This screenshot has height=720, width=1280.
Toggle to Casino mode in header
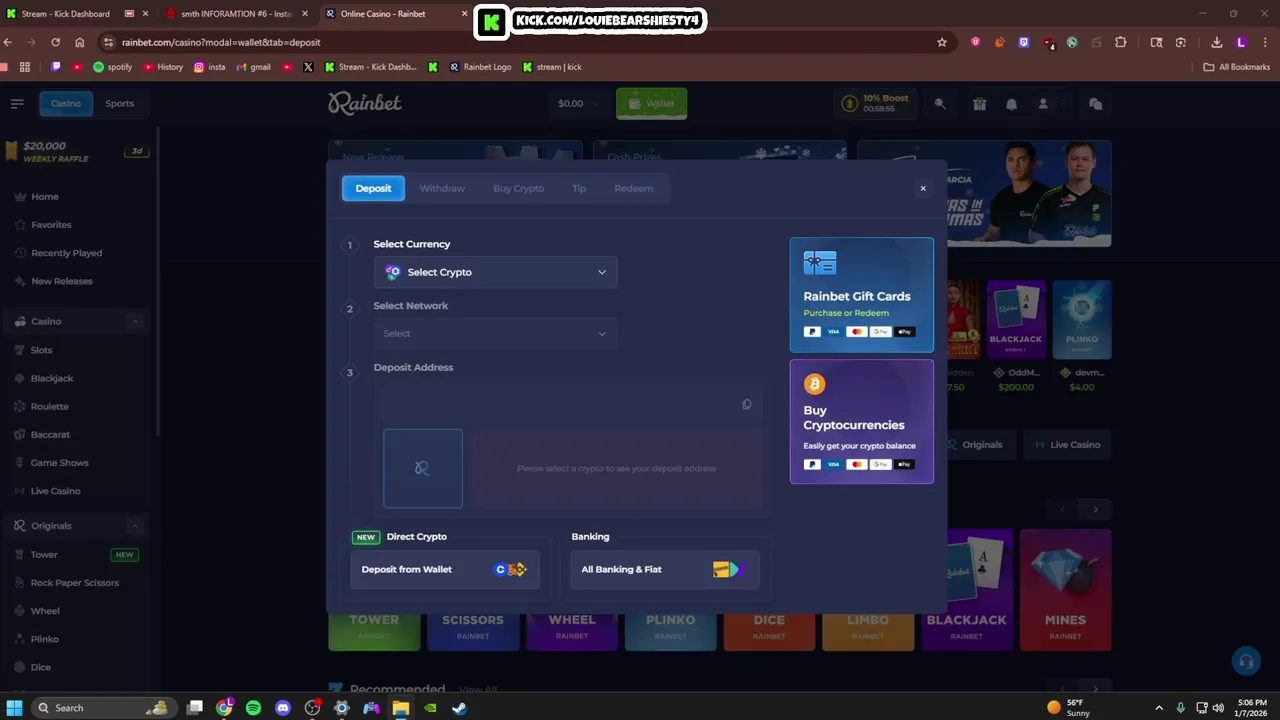click(66, 103)
